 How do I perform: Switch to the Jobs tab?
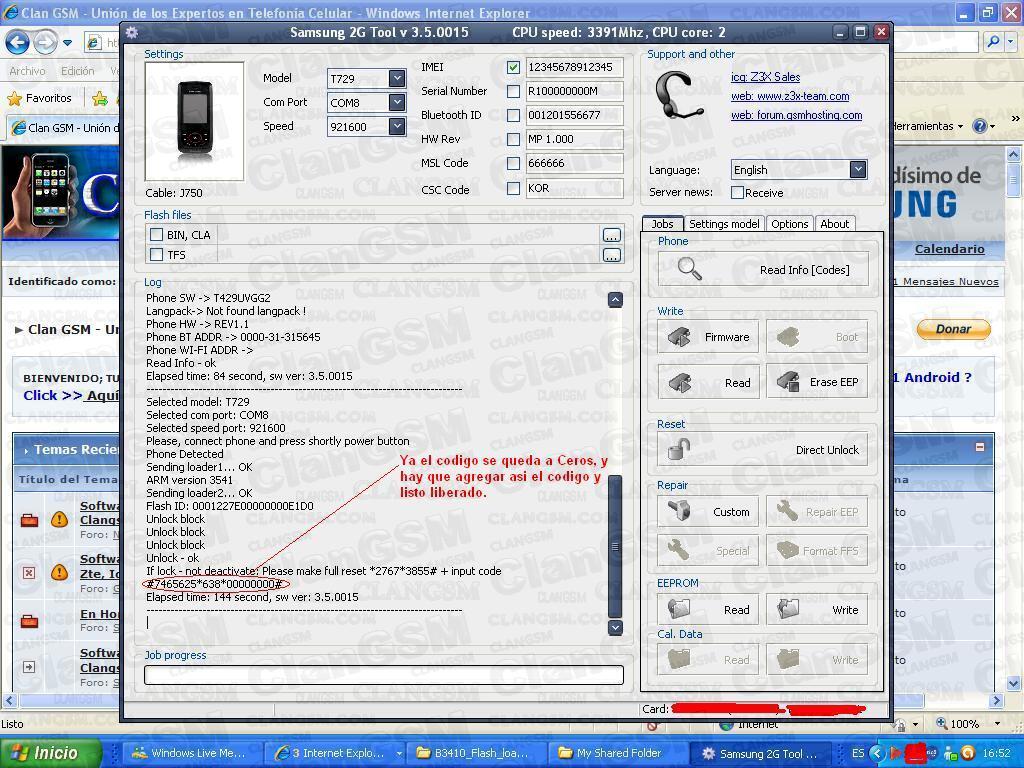662,223
